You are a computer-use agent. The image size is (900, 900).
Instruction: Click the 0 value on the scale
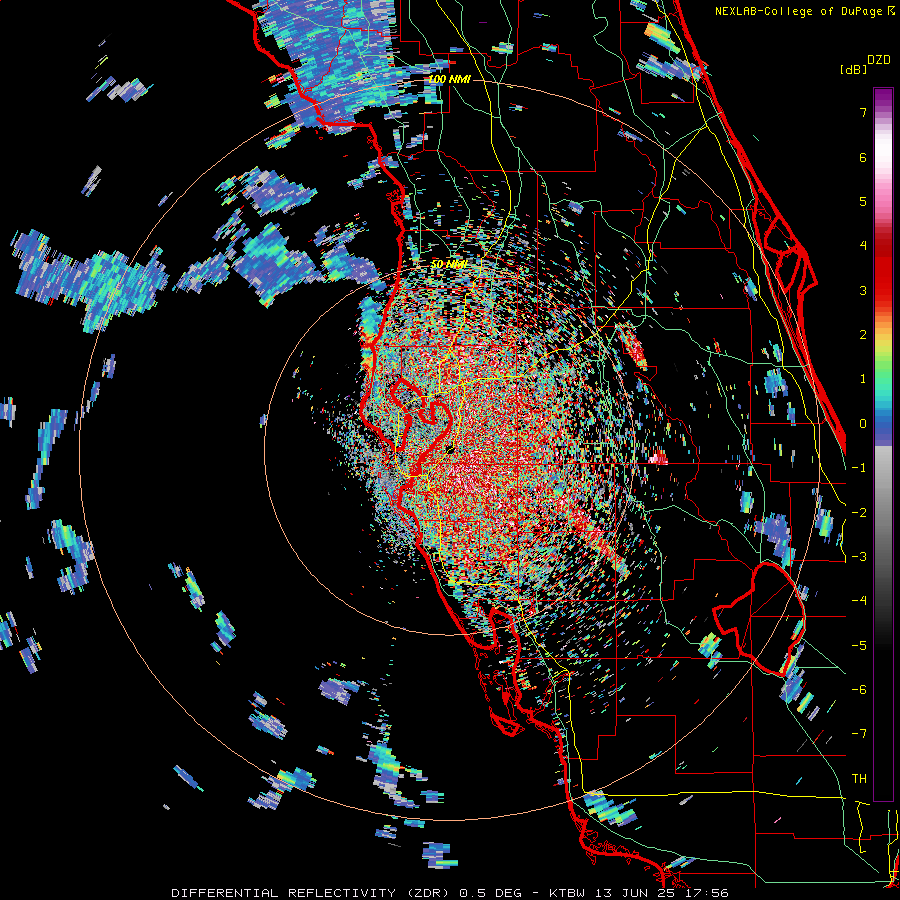pyautogui.click(x=863, y=424)
